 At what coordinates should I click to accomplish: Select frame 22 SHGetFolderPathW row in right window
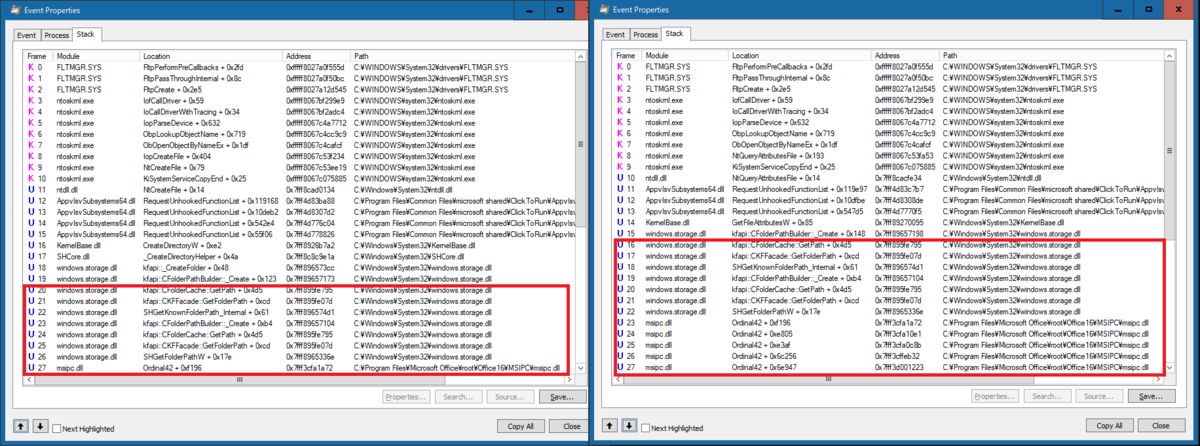click(x=890, y=310)
